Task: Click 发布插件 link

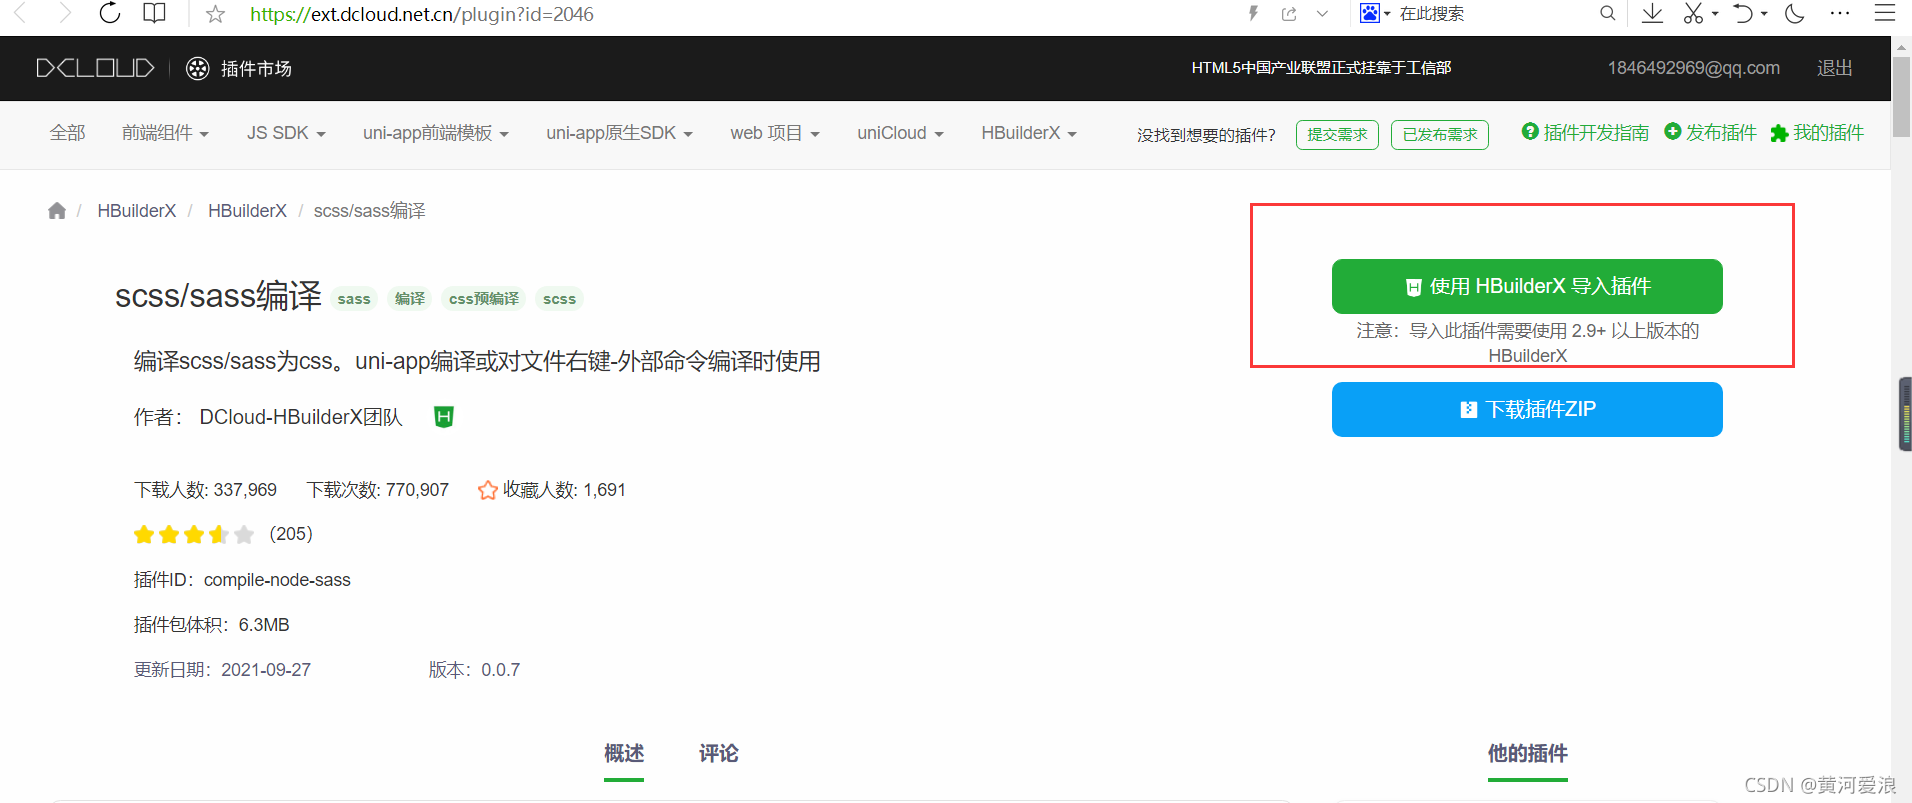Action: coord(1710,132)
